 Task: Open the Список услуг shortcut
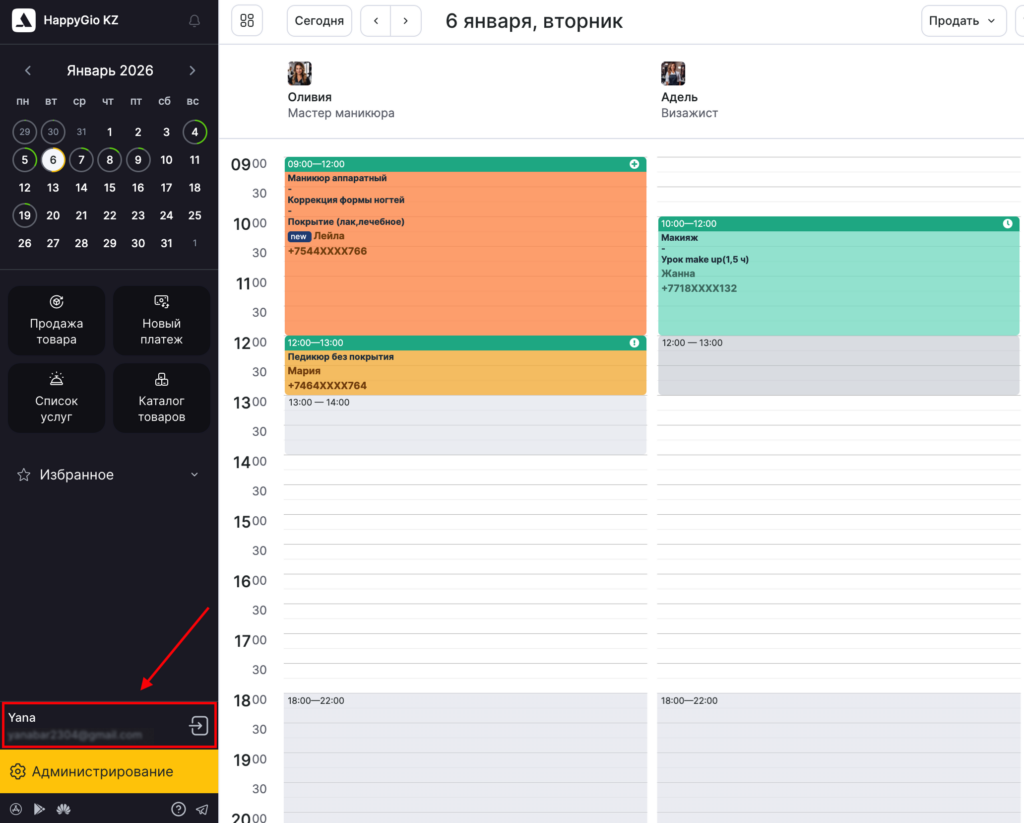(56, 398)
